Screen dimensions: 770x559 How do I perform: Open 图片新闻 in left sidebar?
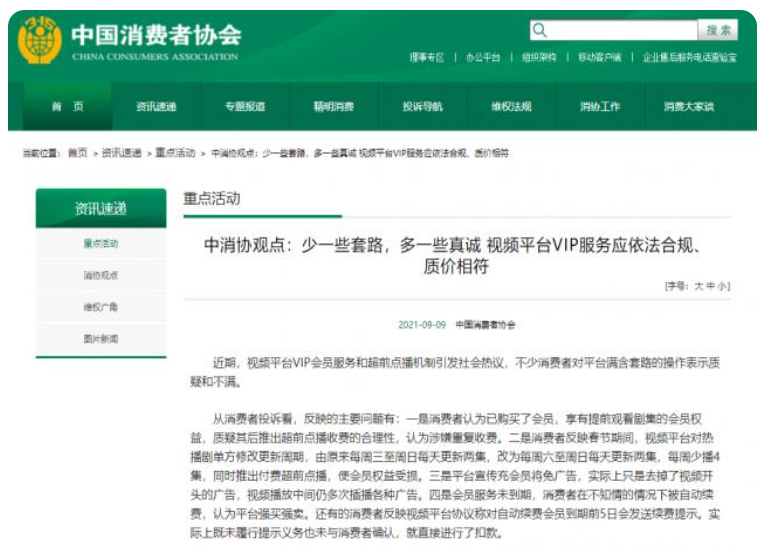[x=100, y=339]
